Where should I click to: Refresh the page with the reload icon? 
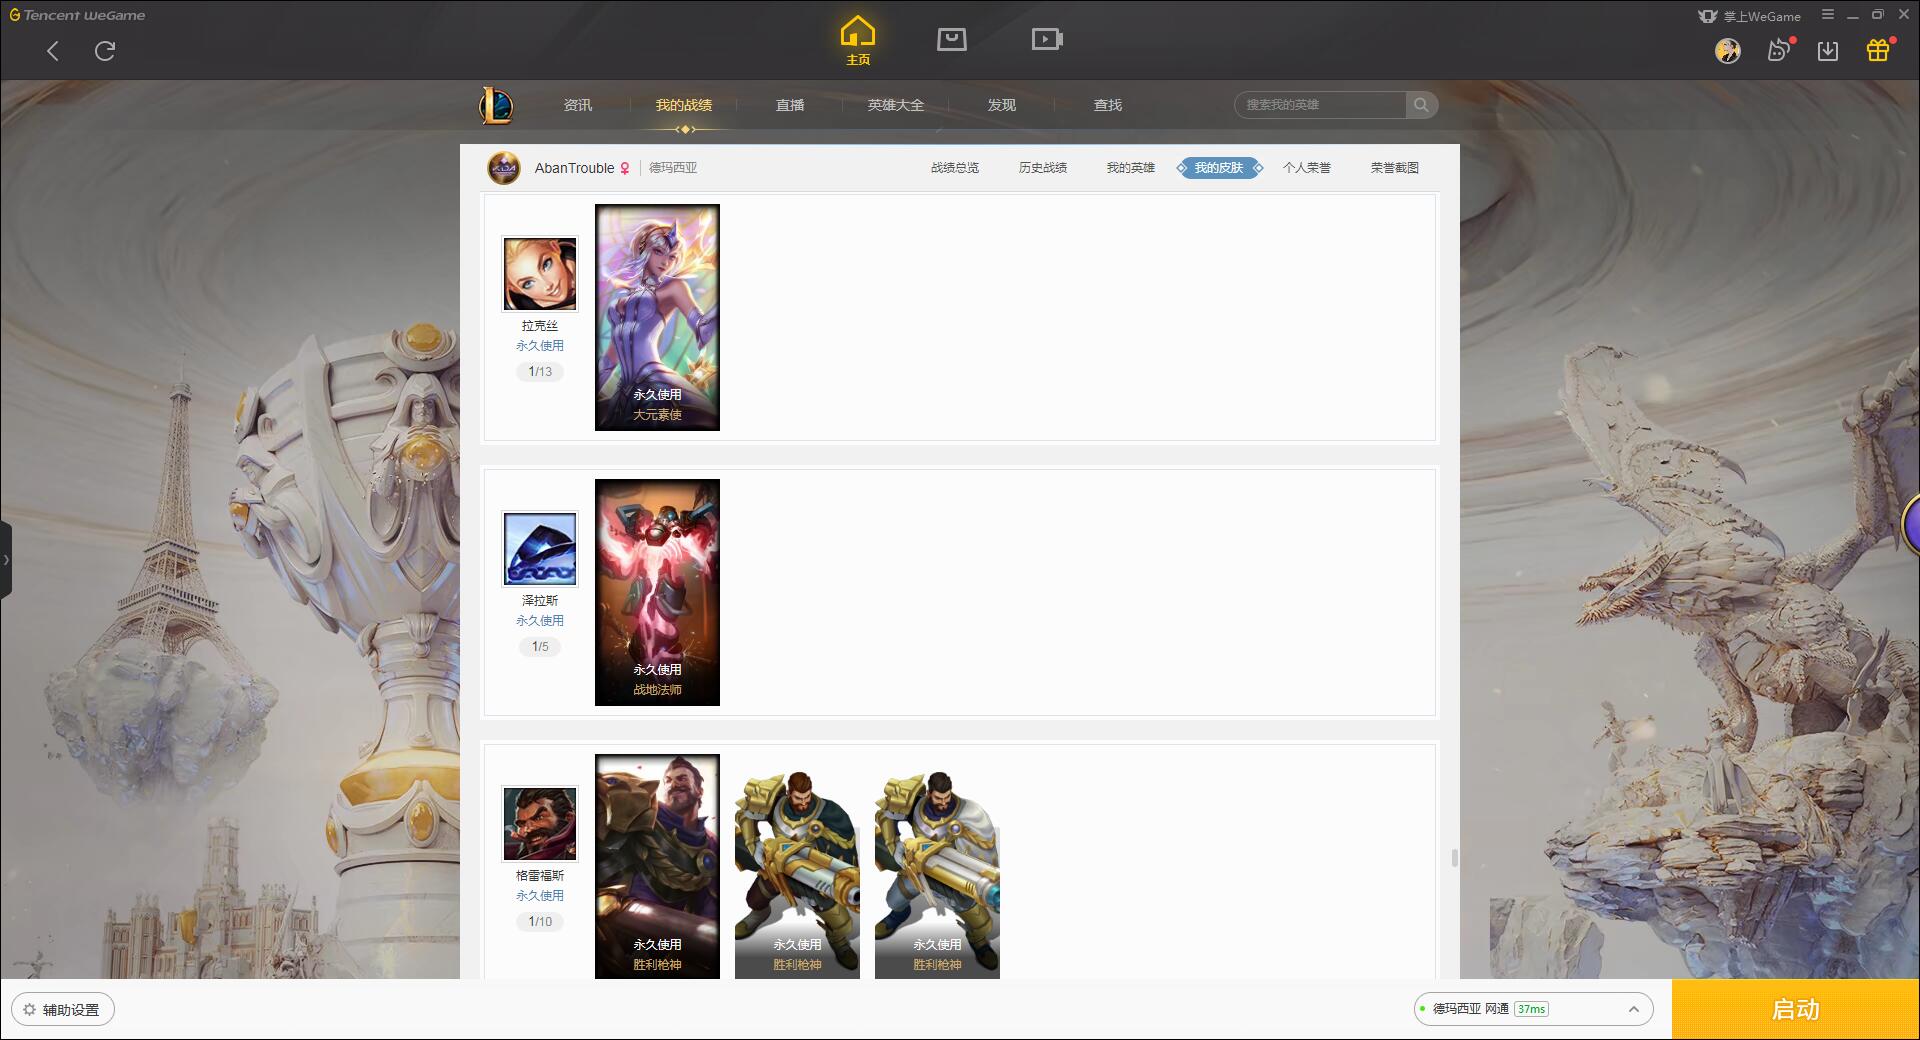click(x=105, y=51)
